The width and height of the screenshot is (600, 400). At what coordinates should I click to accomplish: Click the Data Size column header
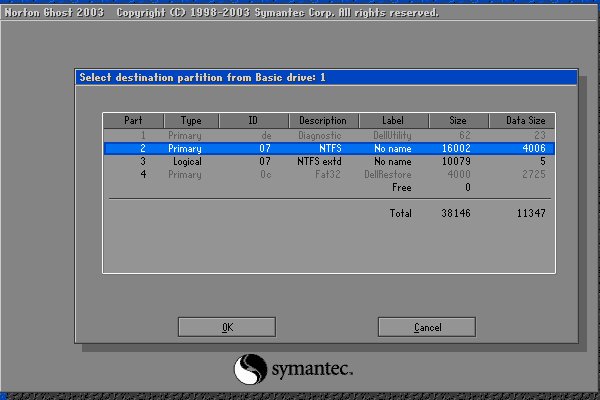(x=523, y=120)
